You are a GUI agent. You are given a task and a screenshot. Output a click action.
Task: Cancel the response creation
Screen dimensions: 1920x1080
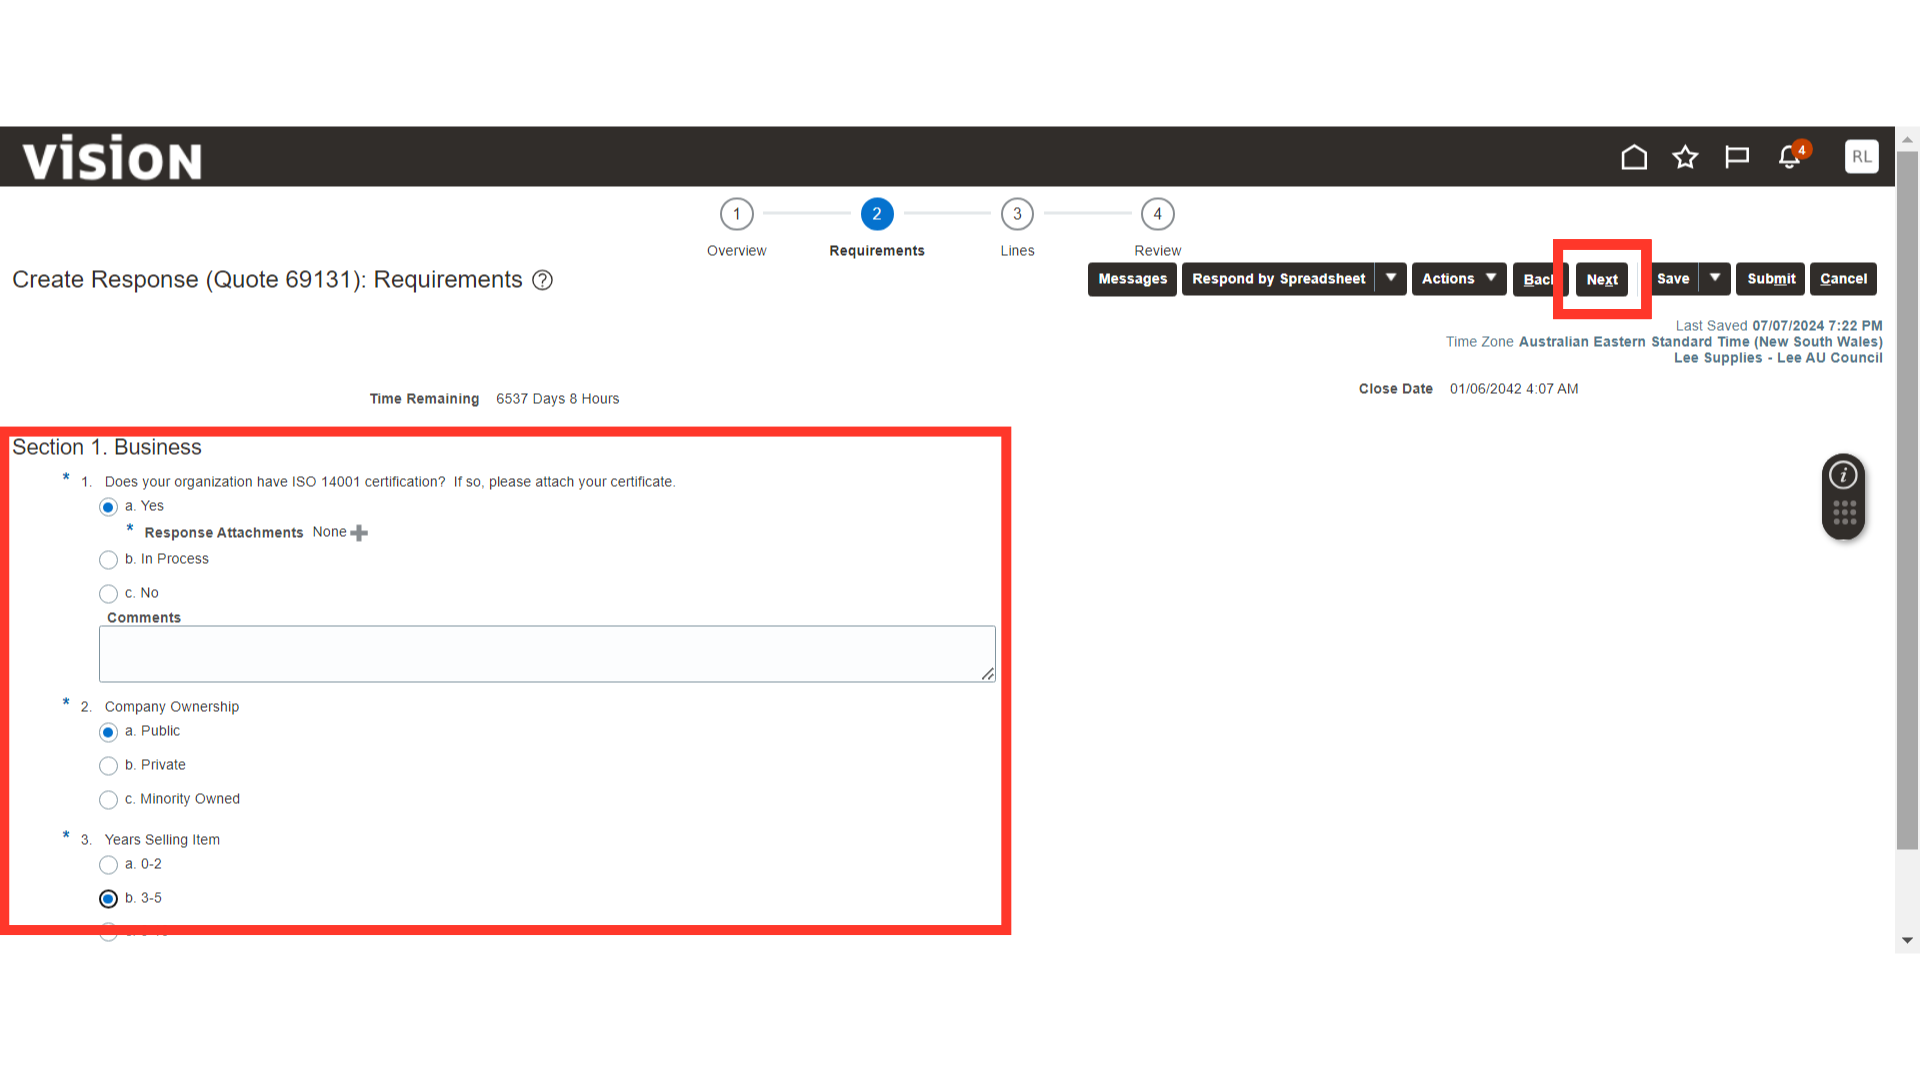(x=1843, y=279)
